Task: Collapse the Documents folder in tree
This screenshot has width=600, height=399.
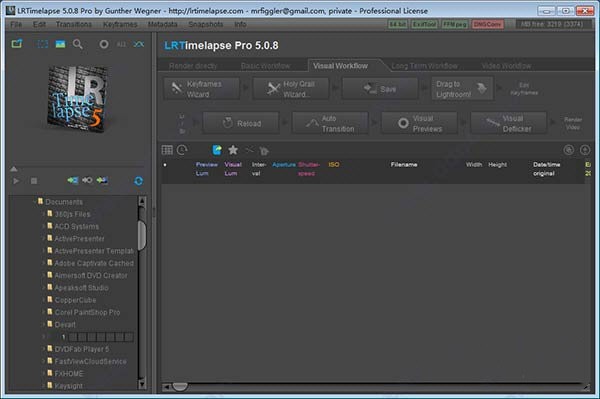Action: [35, 202]
